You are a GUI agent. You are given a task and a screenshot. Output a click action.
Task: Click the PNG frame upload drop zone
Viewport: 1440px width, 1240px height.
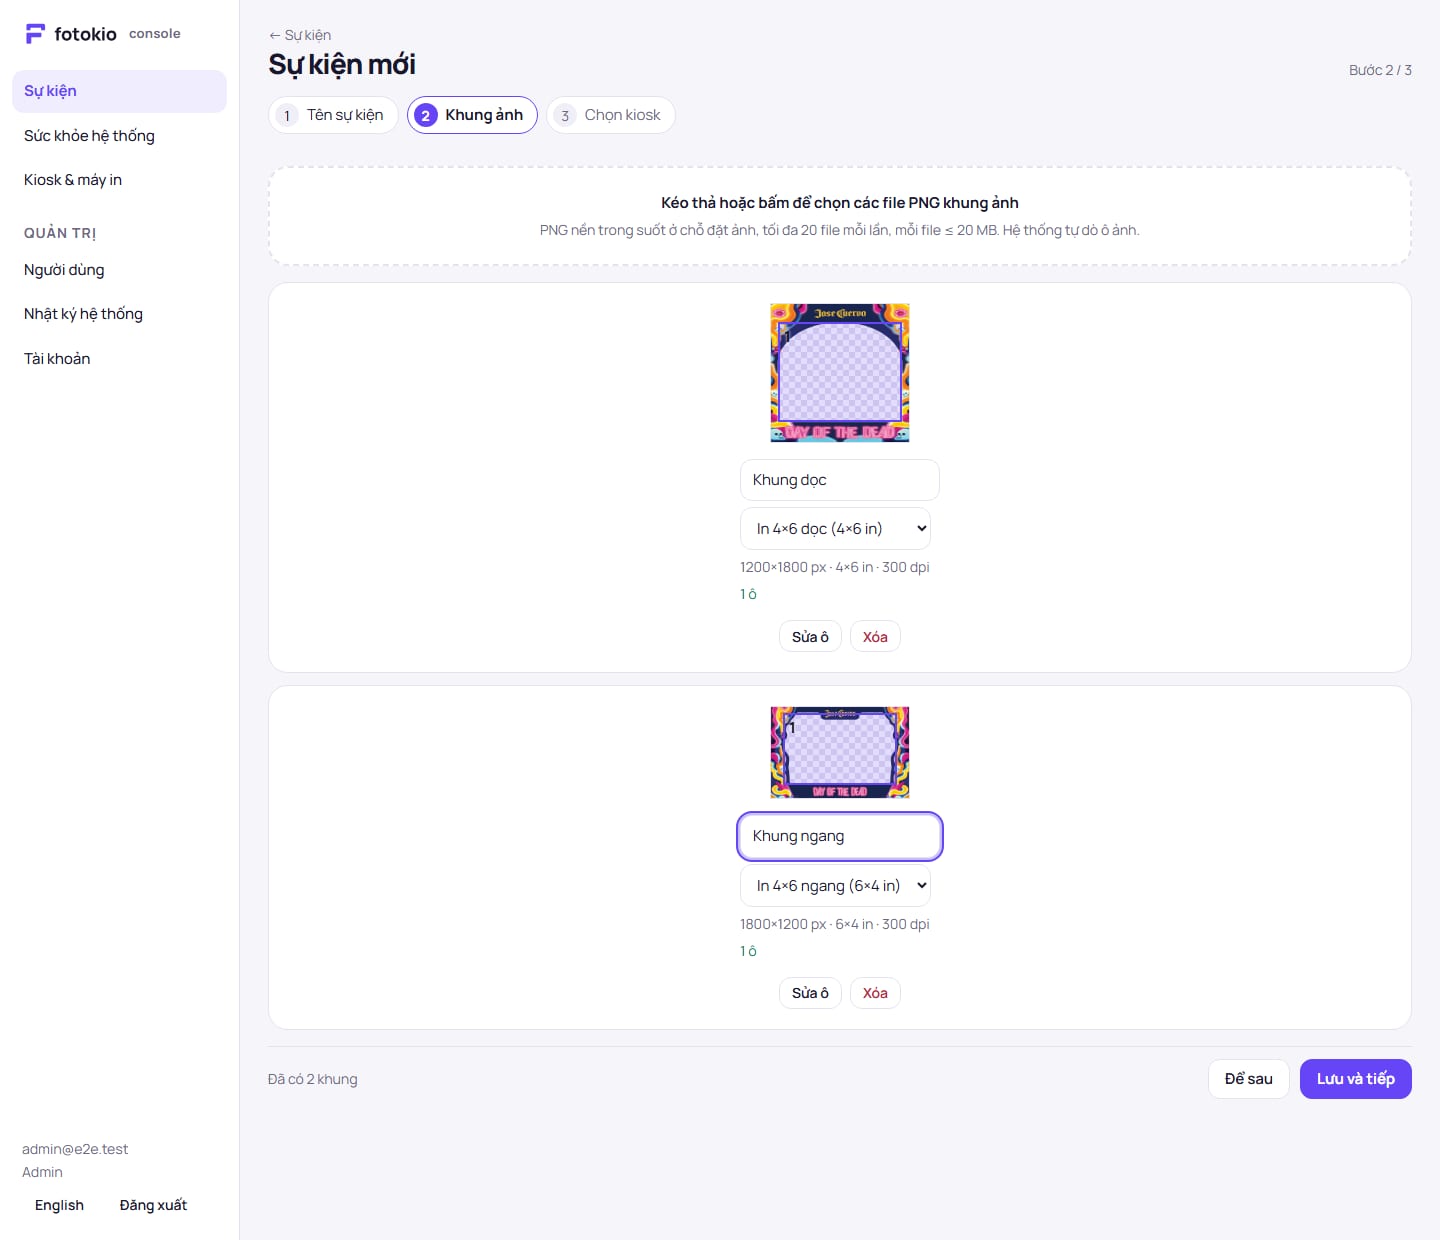point(840,216)
